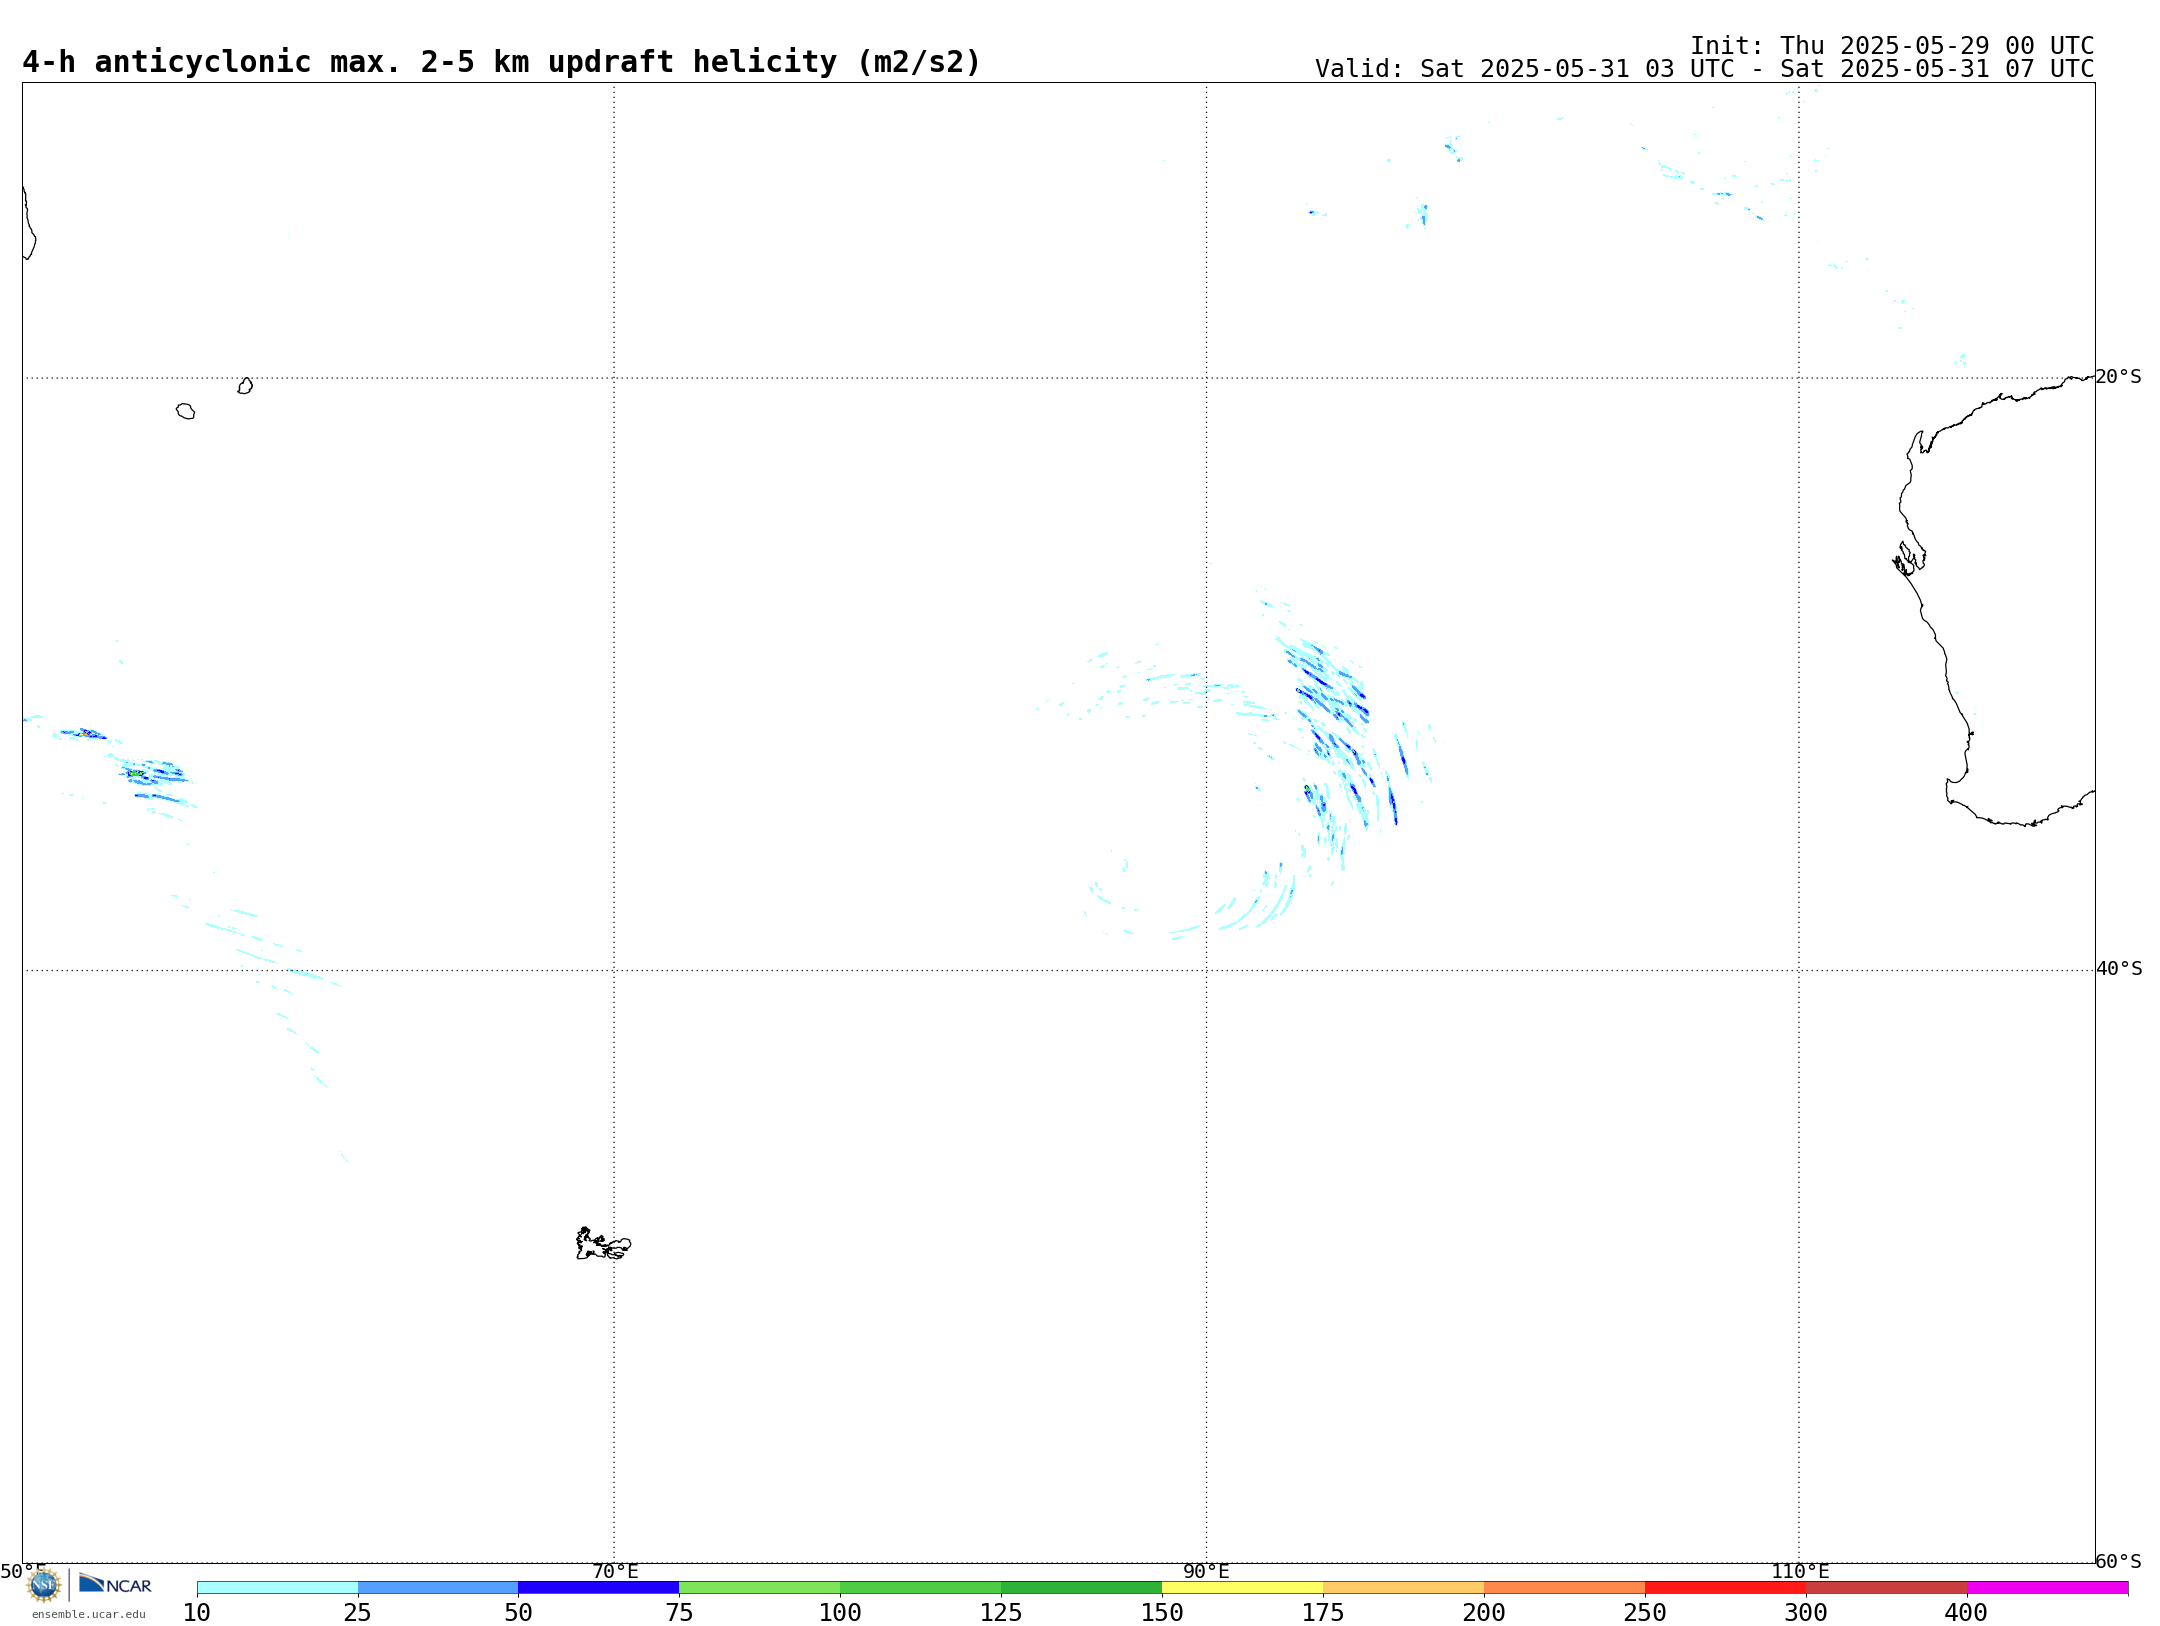The height and width of the screenshot is (1626, 2160).
Task: Open the ensemble.ucar.edu text
Action: click(x=89, y=1614)
